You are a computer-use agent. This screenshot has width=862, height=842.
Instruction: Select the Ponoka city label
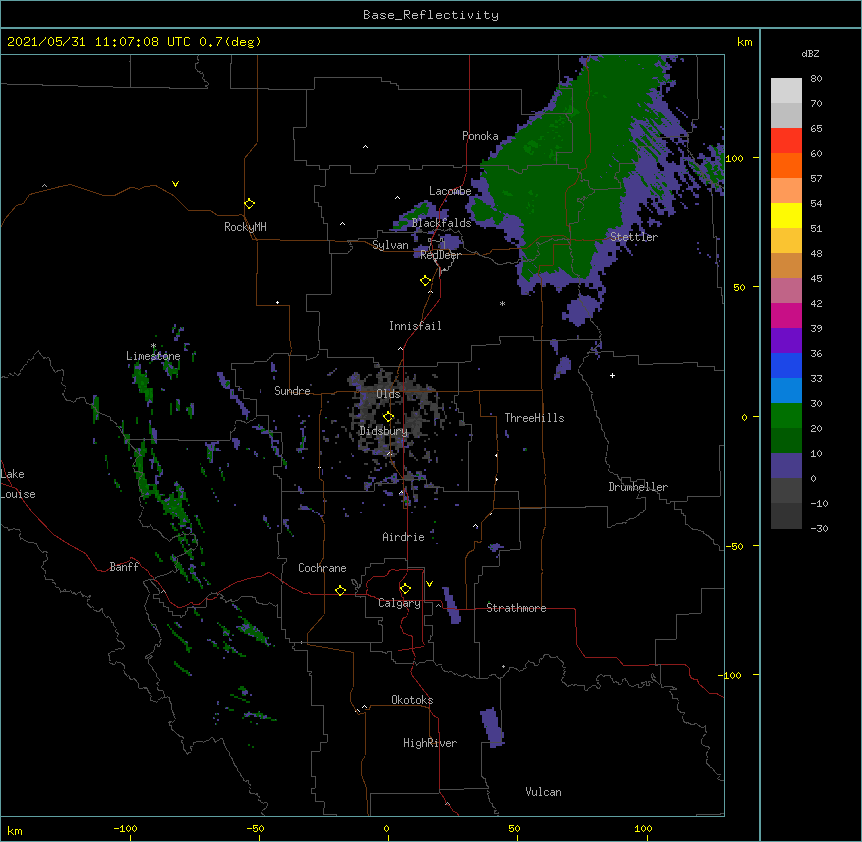click(480, 136)
